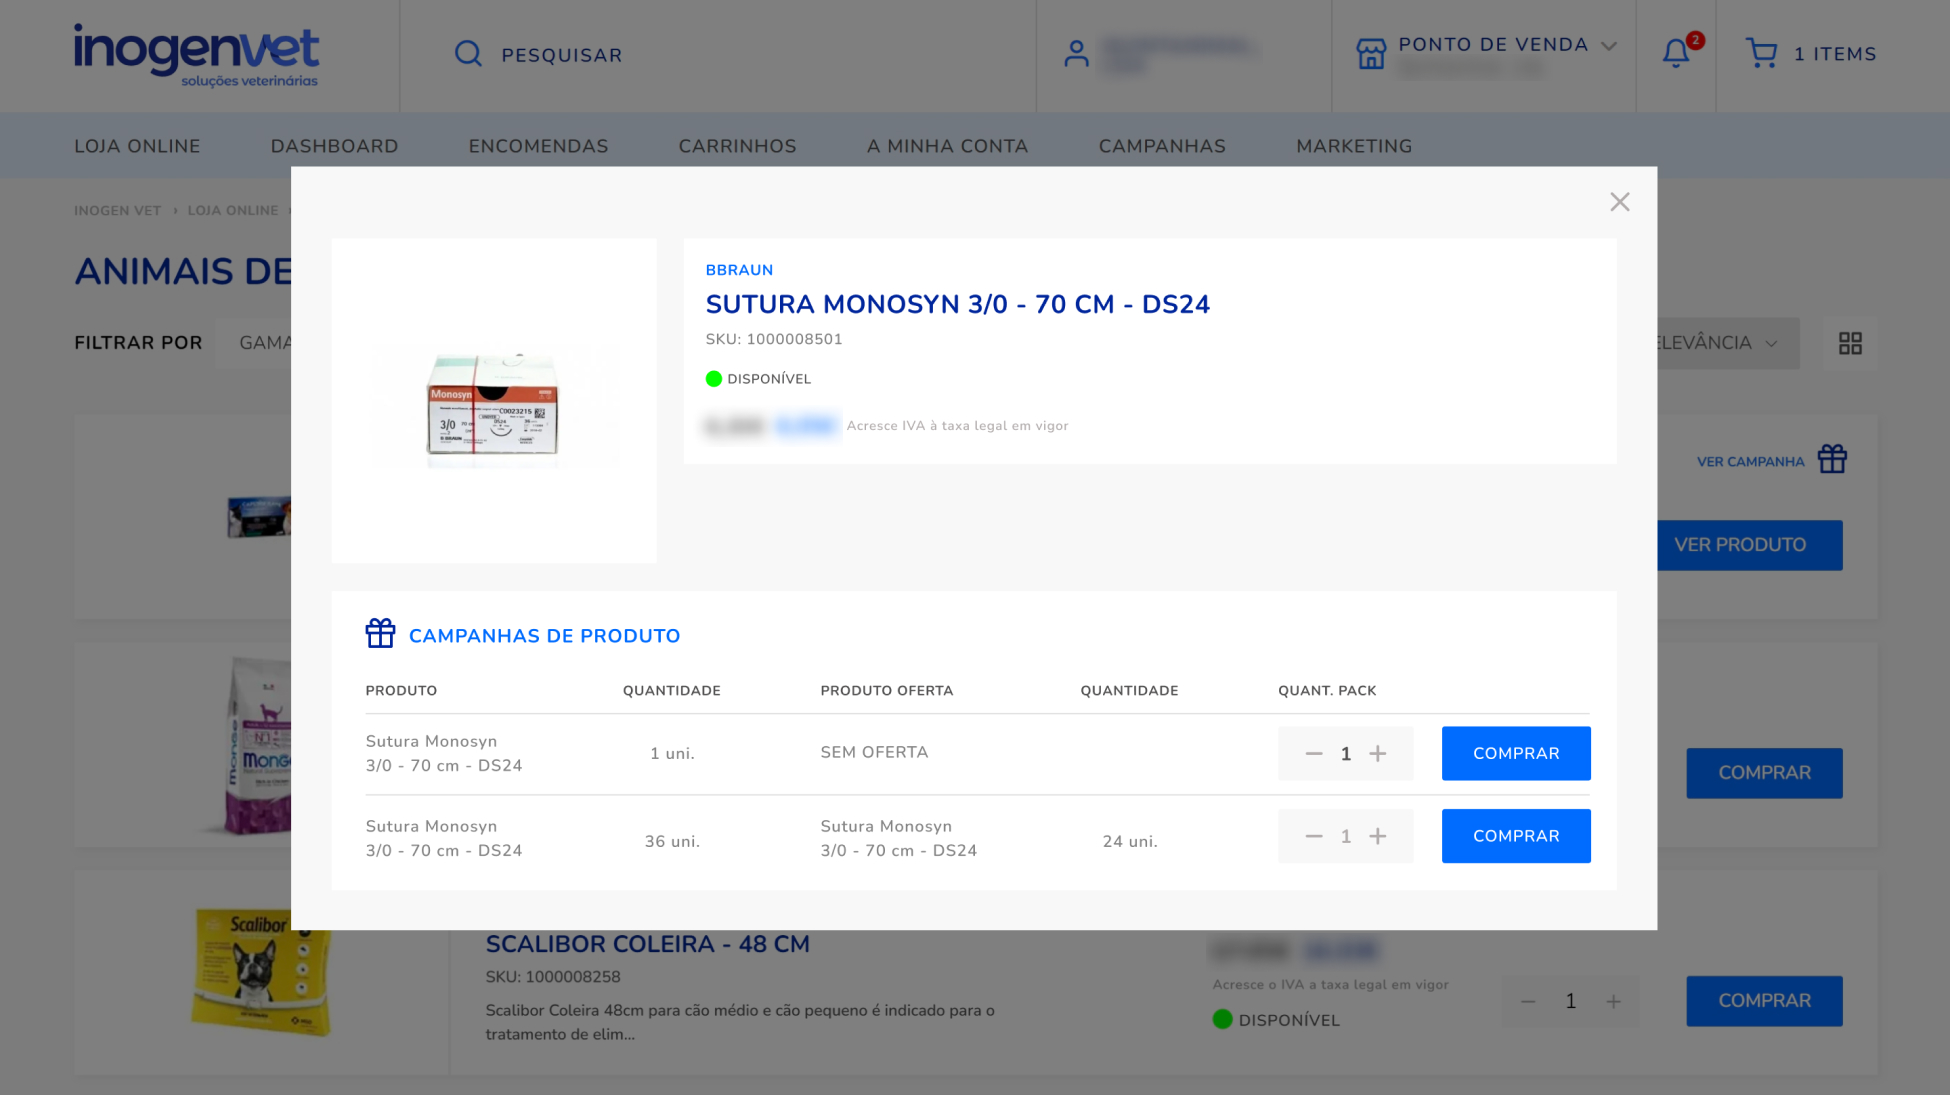Increase pack quantity for the 1 uni. row
Screen dimensions: 1950x1095
click(x=1377, y=754)
